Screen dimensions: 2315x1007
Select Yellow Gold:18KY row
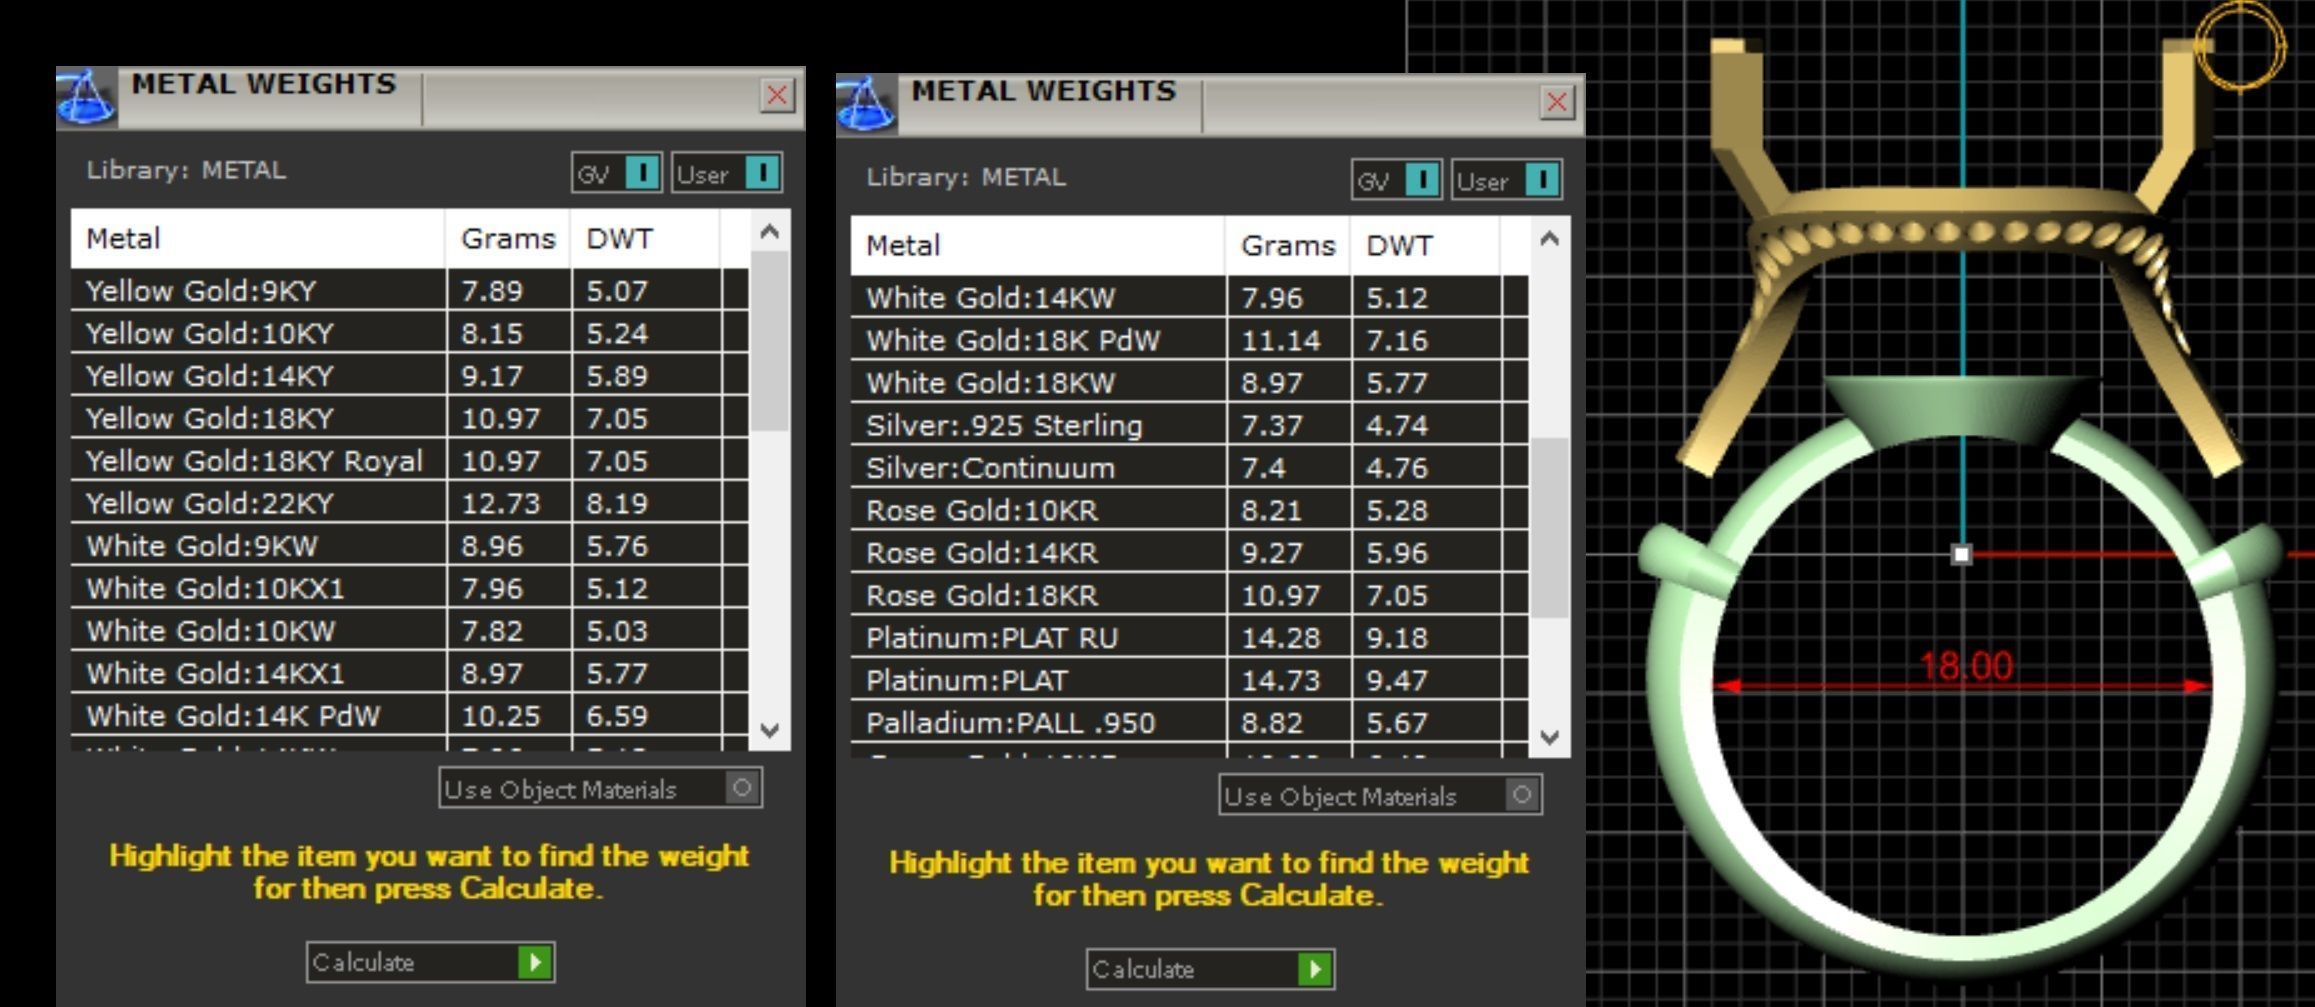(x=409, y=418)
